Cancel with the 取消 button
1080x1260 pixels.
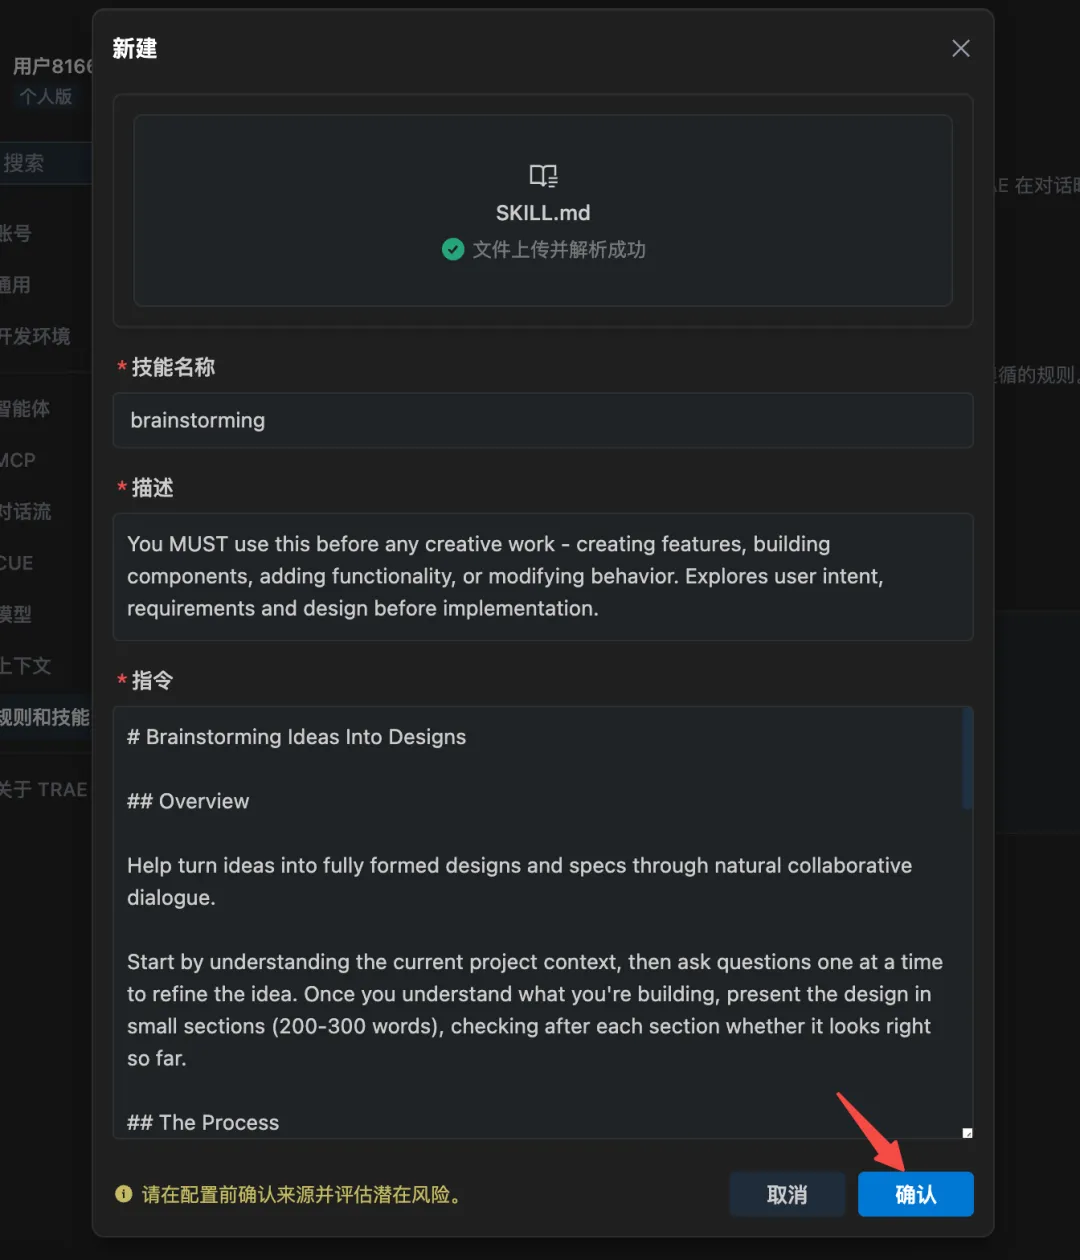coord(787,1194)
